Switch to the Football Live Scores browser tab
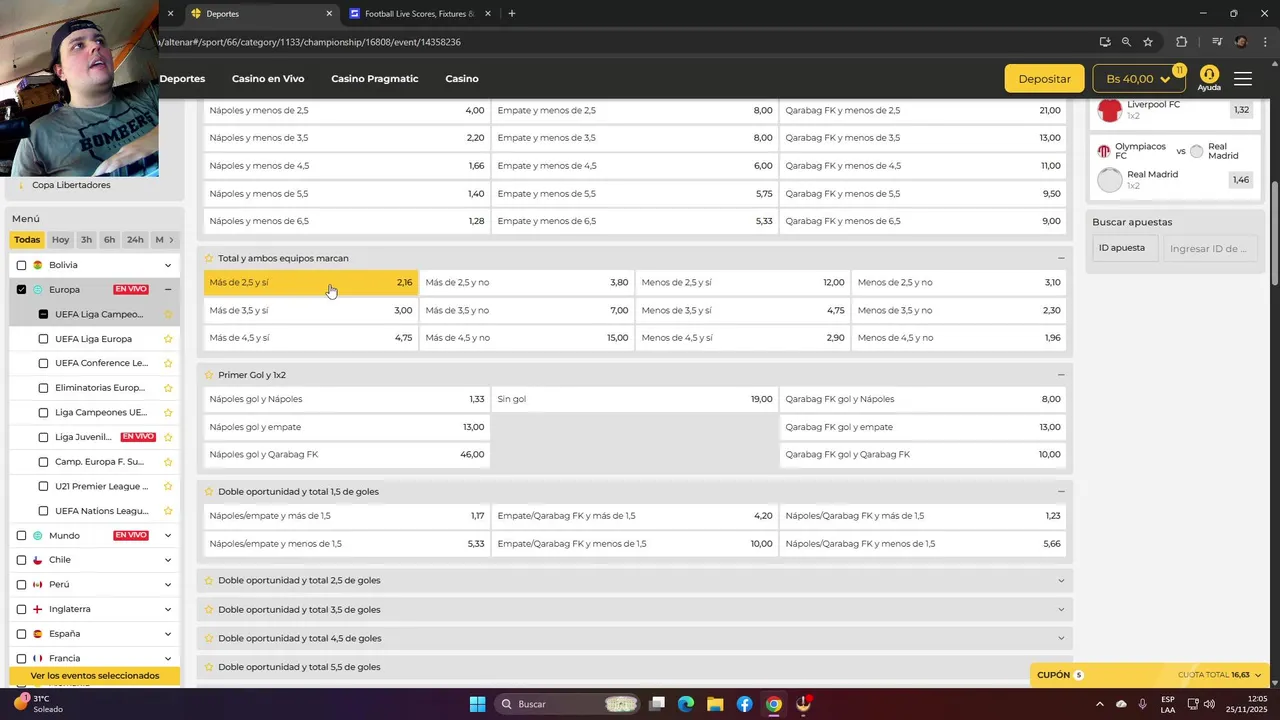Image resolution: width=1280 pixels, height=720 pixels. click(x=420, y=14)
